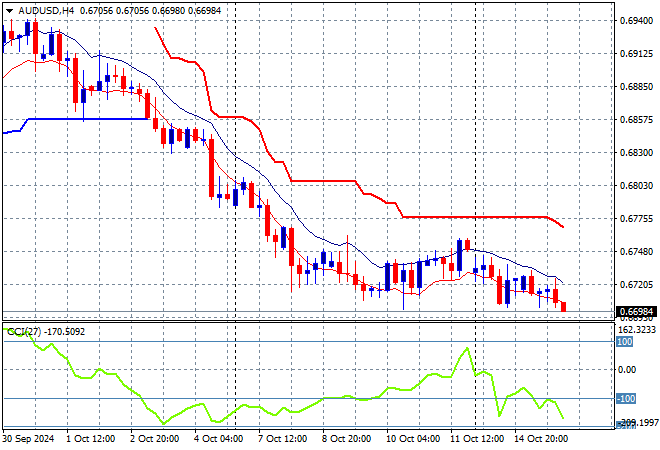
Task: Click the 1 Oct 12:00 time label
Action: click(90, 439)
